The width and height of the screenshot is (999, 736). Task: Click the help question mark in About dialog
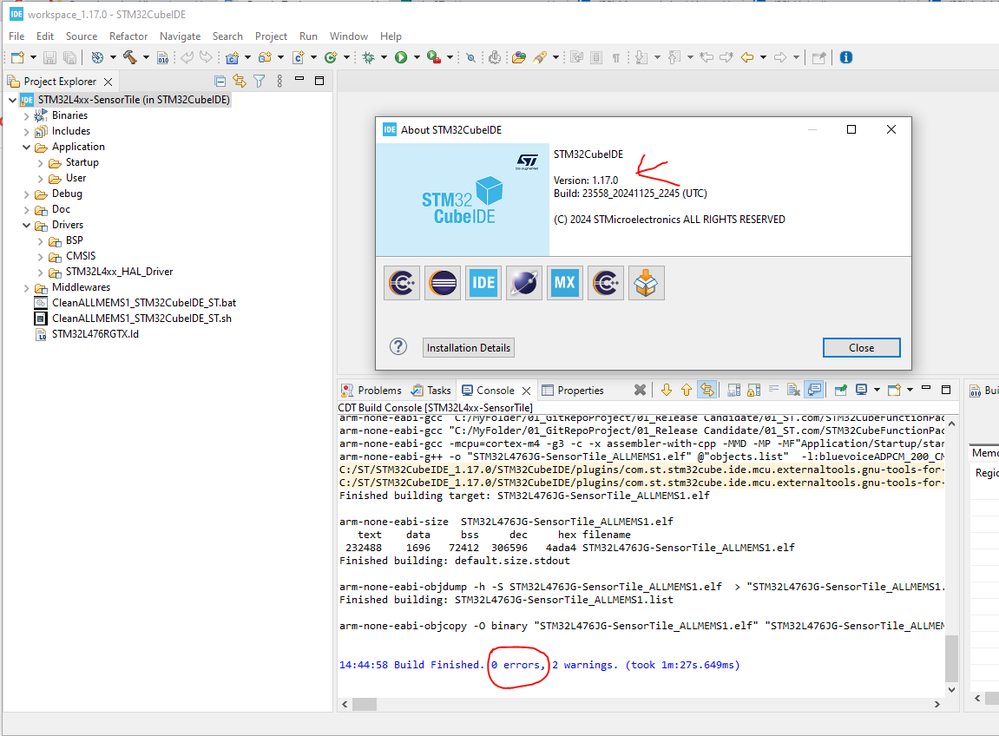tap(398, 347)
